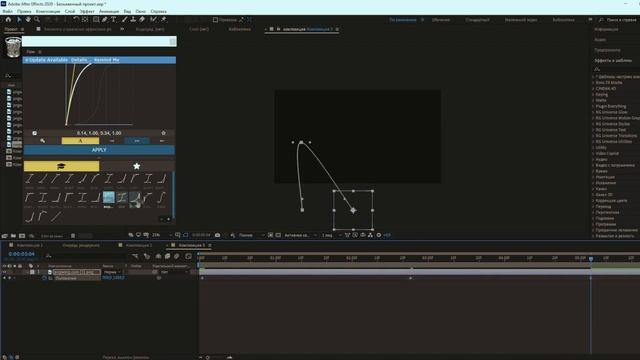Select the Hand tool
Viewport: 640px width, 360px height.
click(x=28, y=19)
